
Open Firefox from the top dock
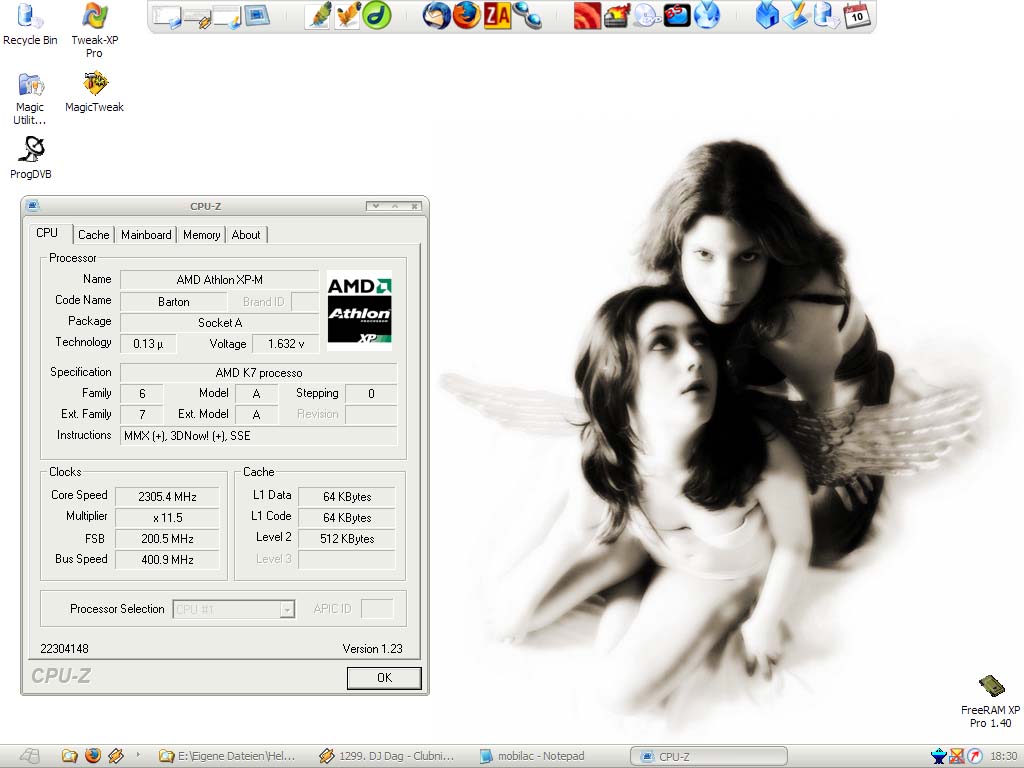coord(466,15)
